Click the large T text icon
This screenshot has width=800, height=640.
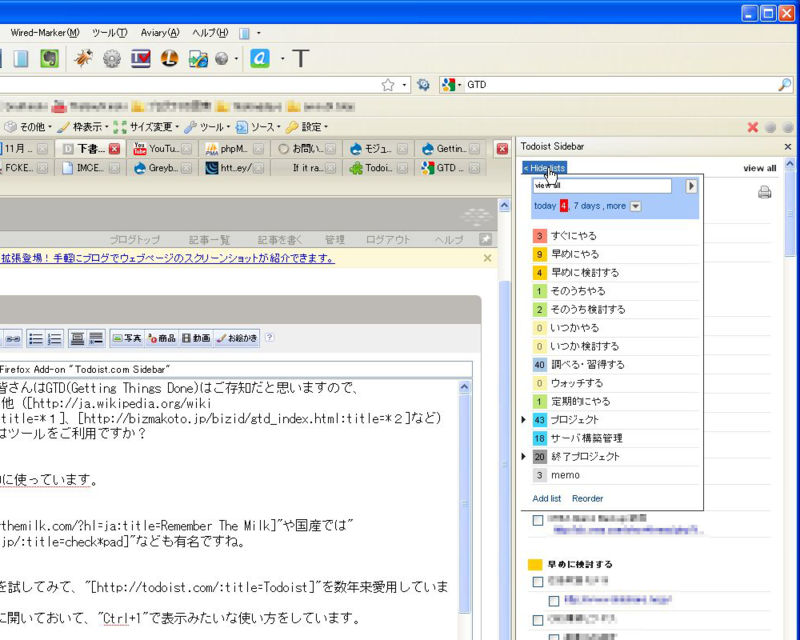pyautogui.click(x=301, y=59)
